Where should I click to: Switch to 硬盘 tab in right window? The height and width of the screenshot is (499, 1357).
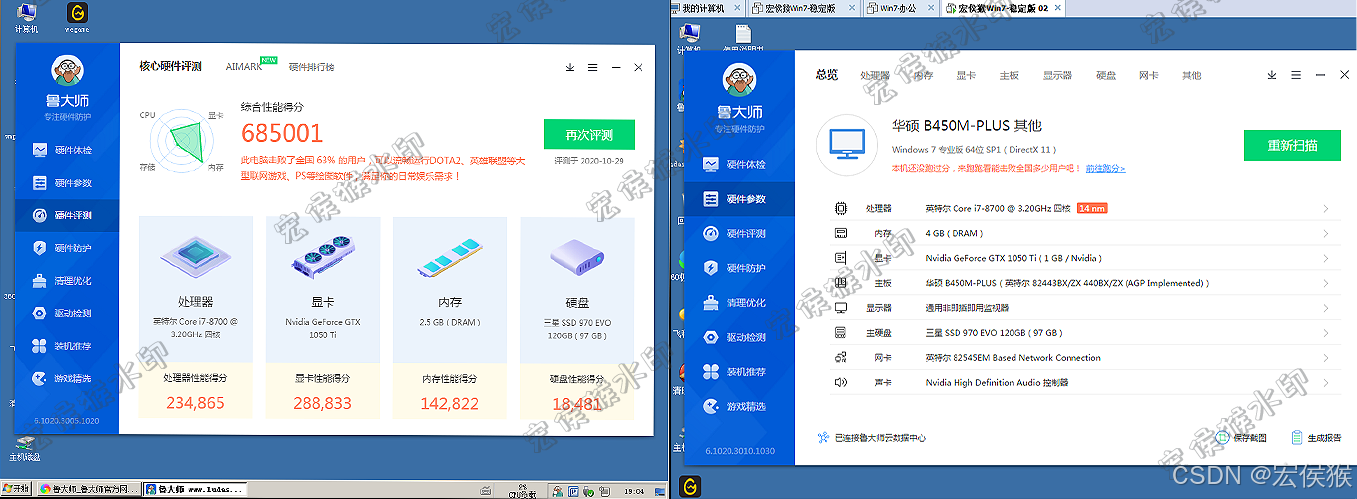pos(1105,75)
